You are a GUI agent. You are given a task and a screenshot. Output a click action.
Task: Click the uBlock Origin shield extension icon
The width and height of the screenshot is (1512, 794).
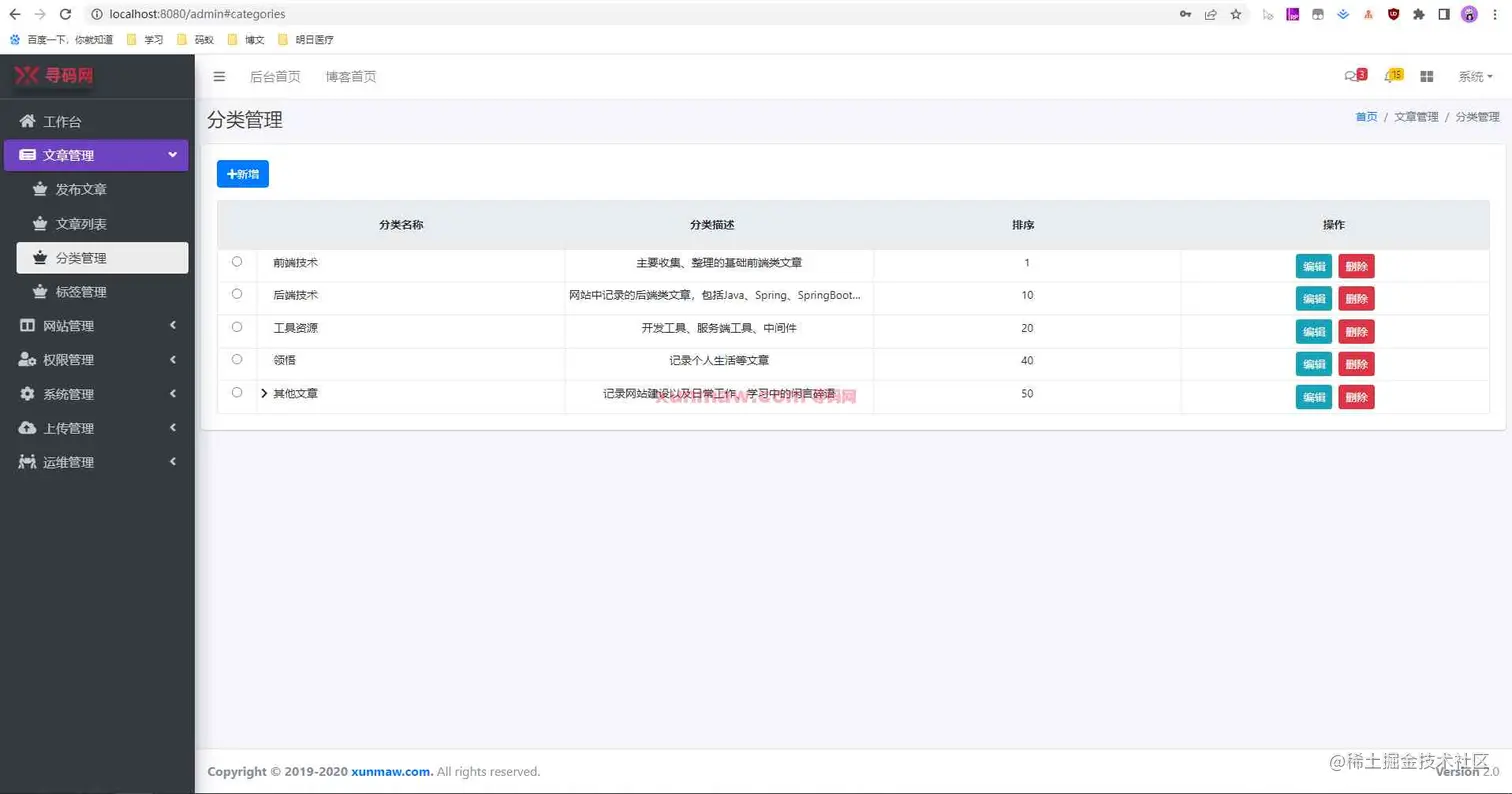pyautogui.click(x=1393, y=14)
